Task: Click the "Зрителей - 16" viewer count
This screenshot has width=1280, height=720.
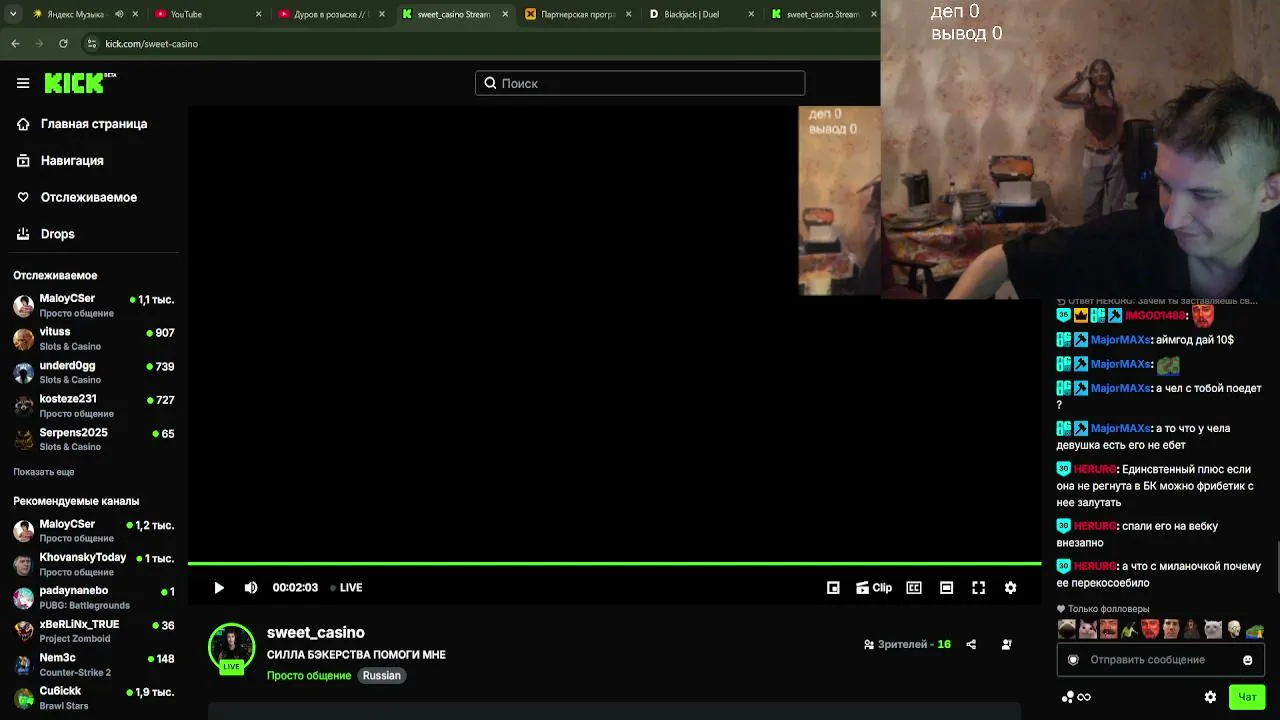Action: click(x=907, y=645)
